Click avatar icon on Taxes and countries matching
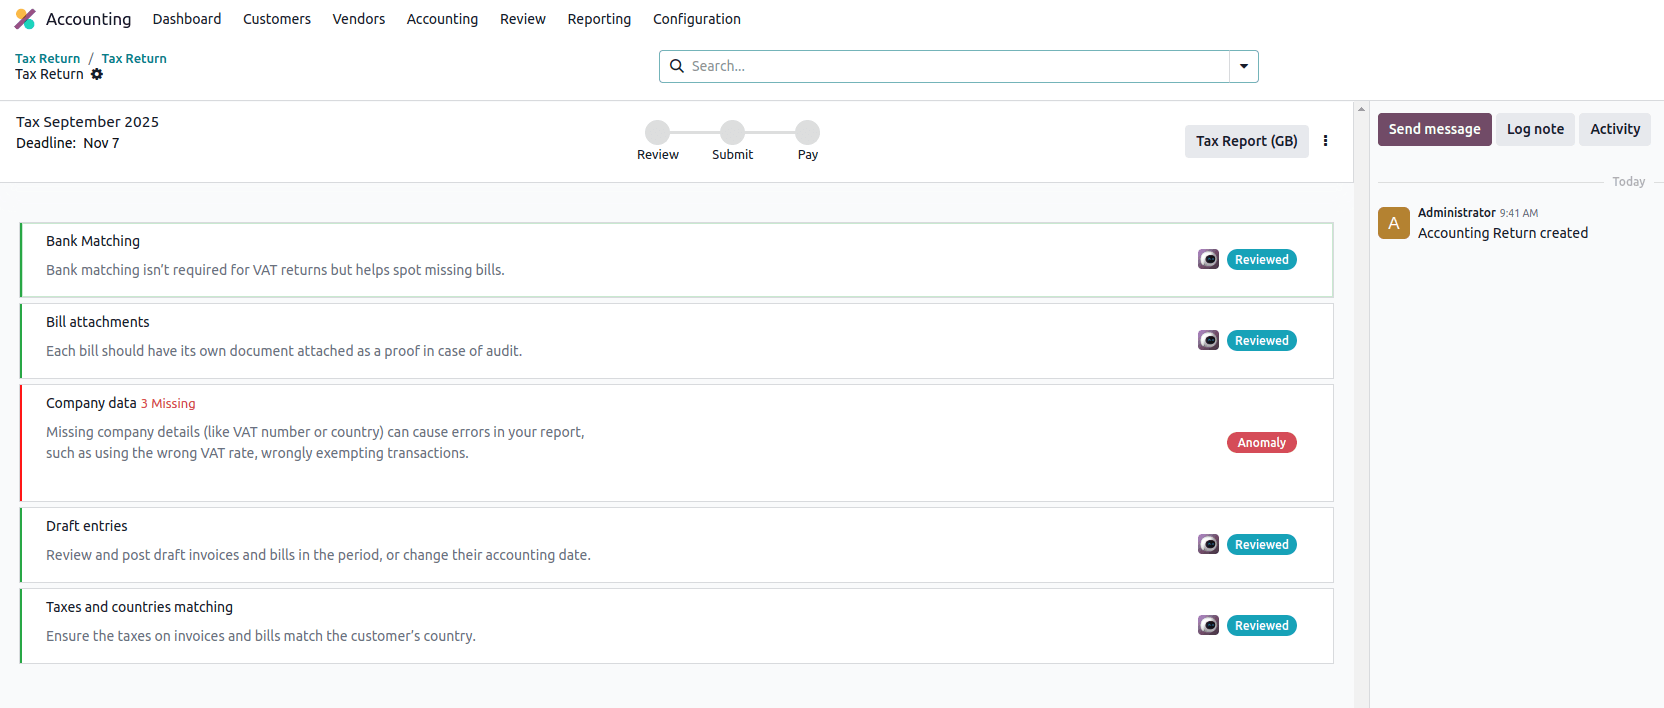Viewport: 1664px width, 708px height. [x=1208, y=625]
